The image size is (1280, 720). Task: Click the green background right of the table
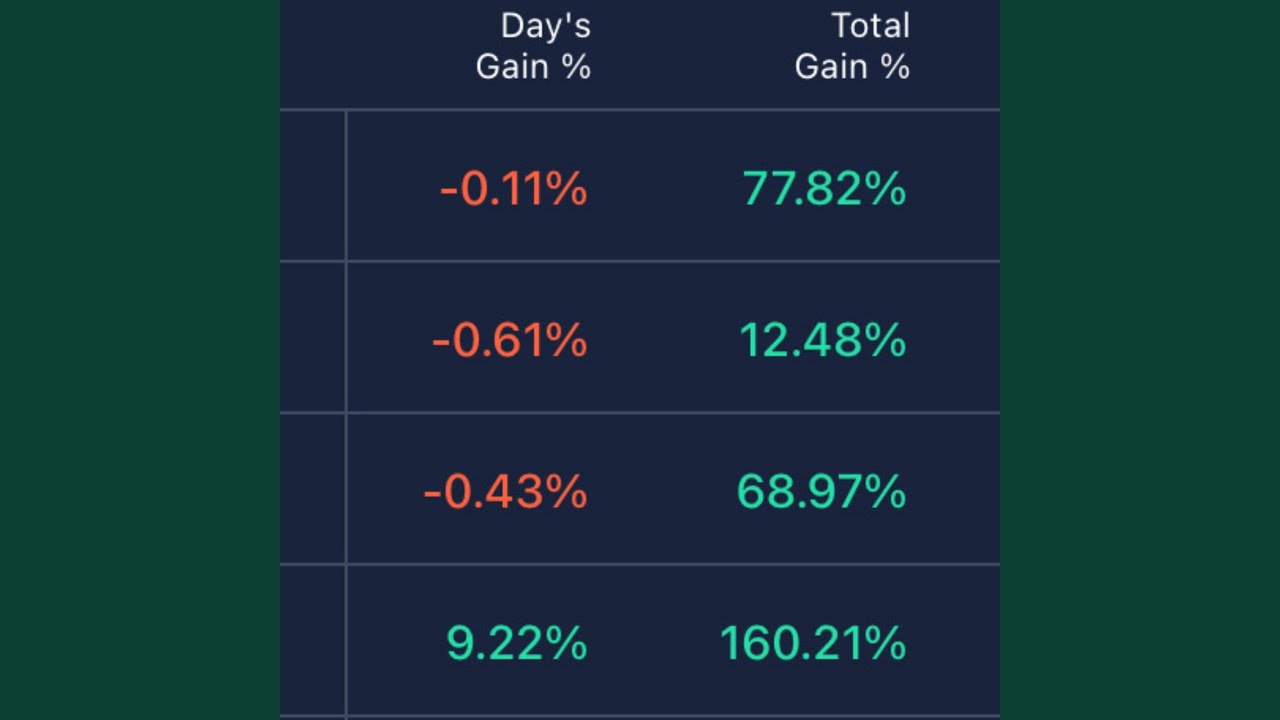(1140, 360)
